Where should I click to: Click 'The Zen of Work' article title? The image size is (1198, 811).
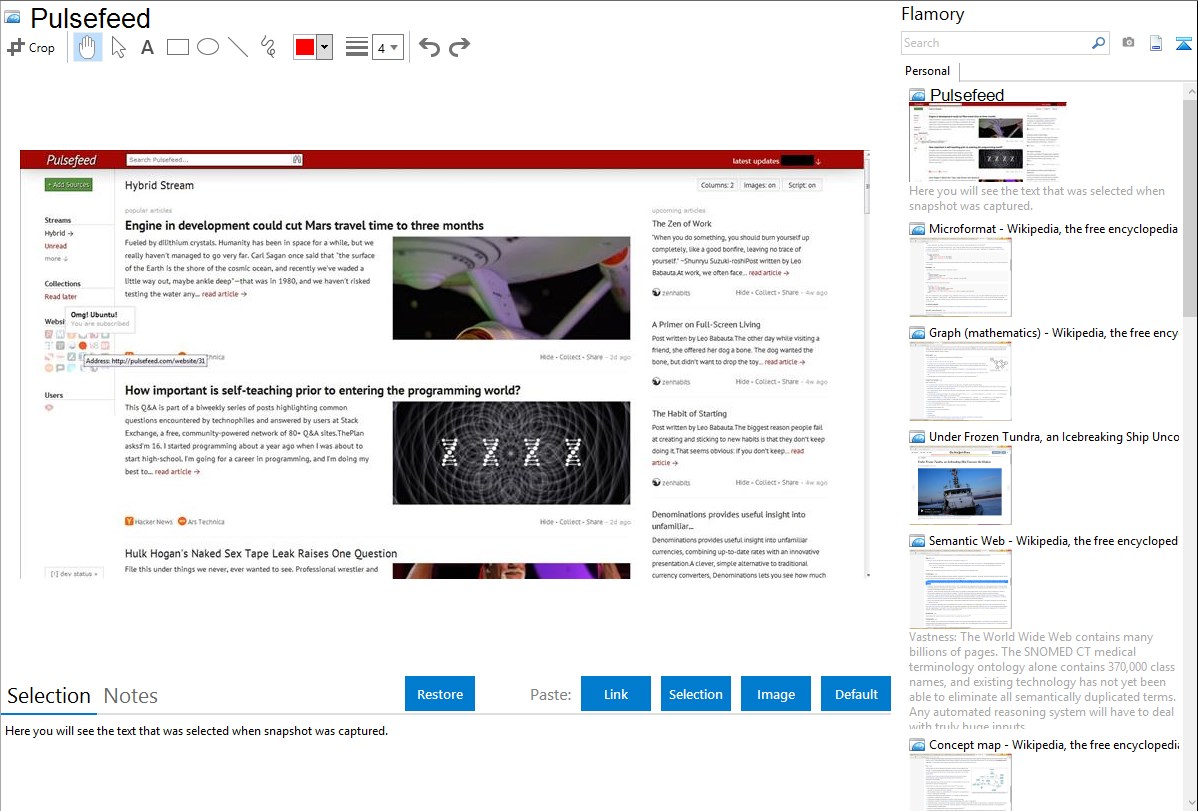pos(682,223)
